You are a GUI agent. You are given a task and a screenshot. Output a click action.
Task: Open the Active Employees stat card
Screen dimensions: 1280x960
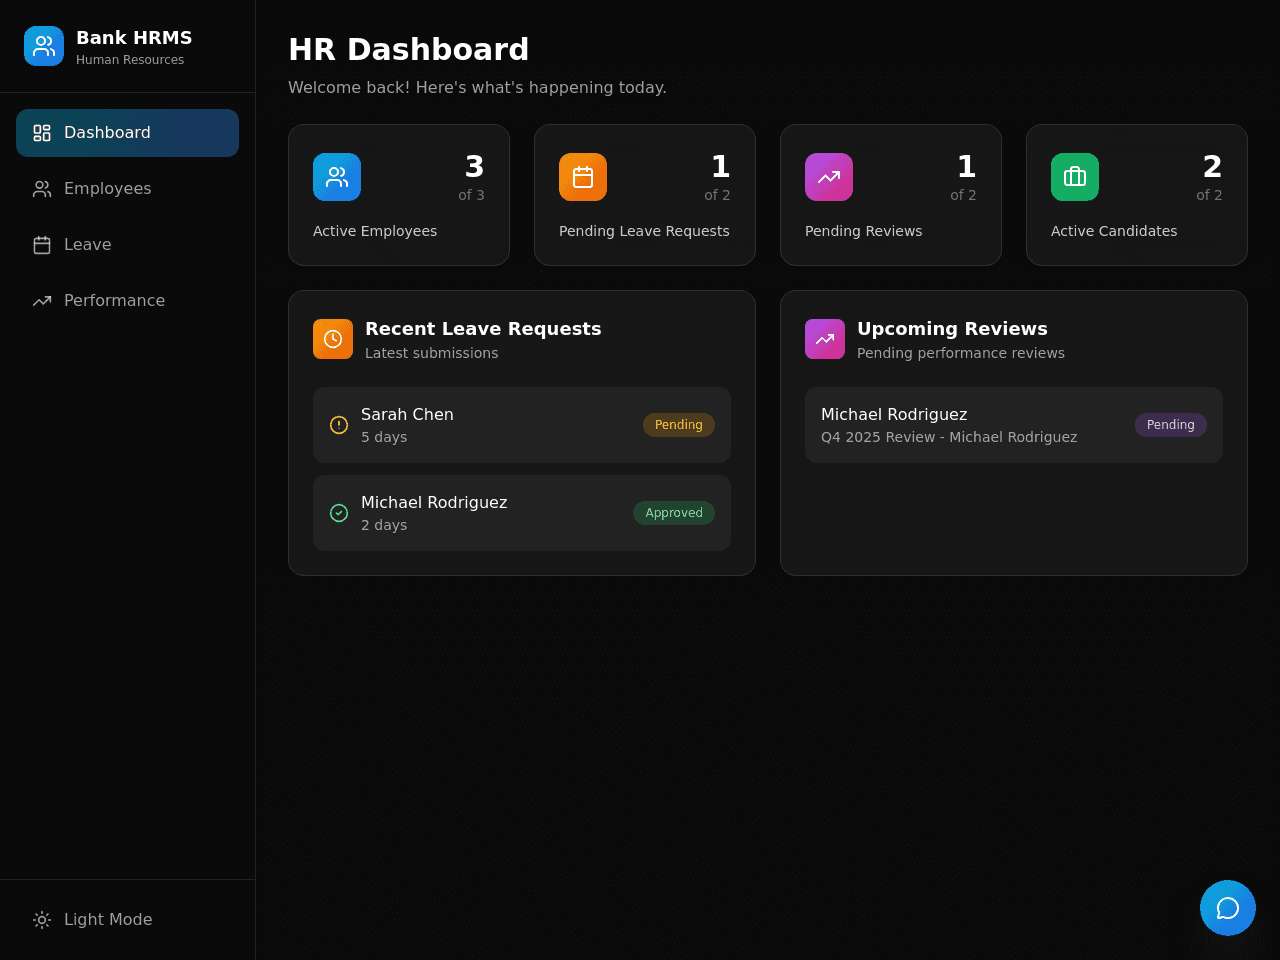tap(399, 195)
